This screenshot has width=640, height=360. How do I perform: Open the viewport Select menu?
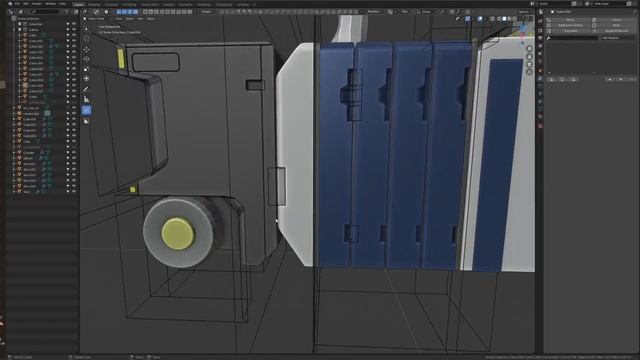[x=129, y=19]
